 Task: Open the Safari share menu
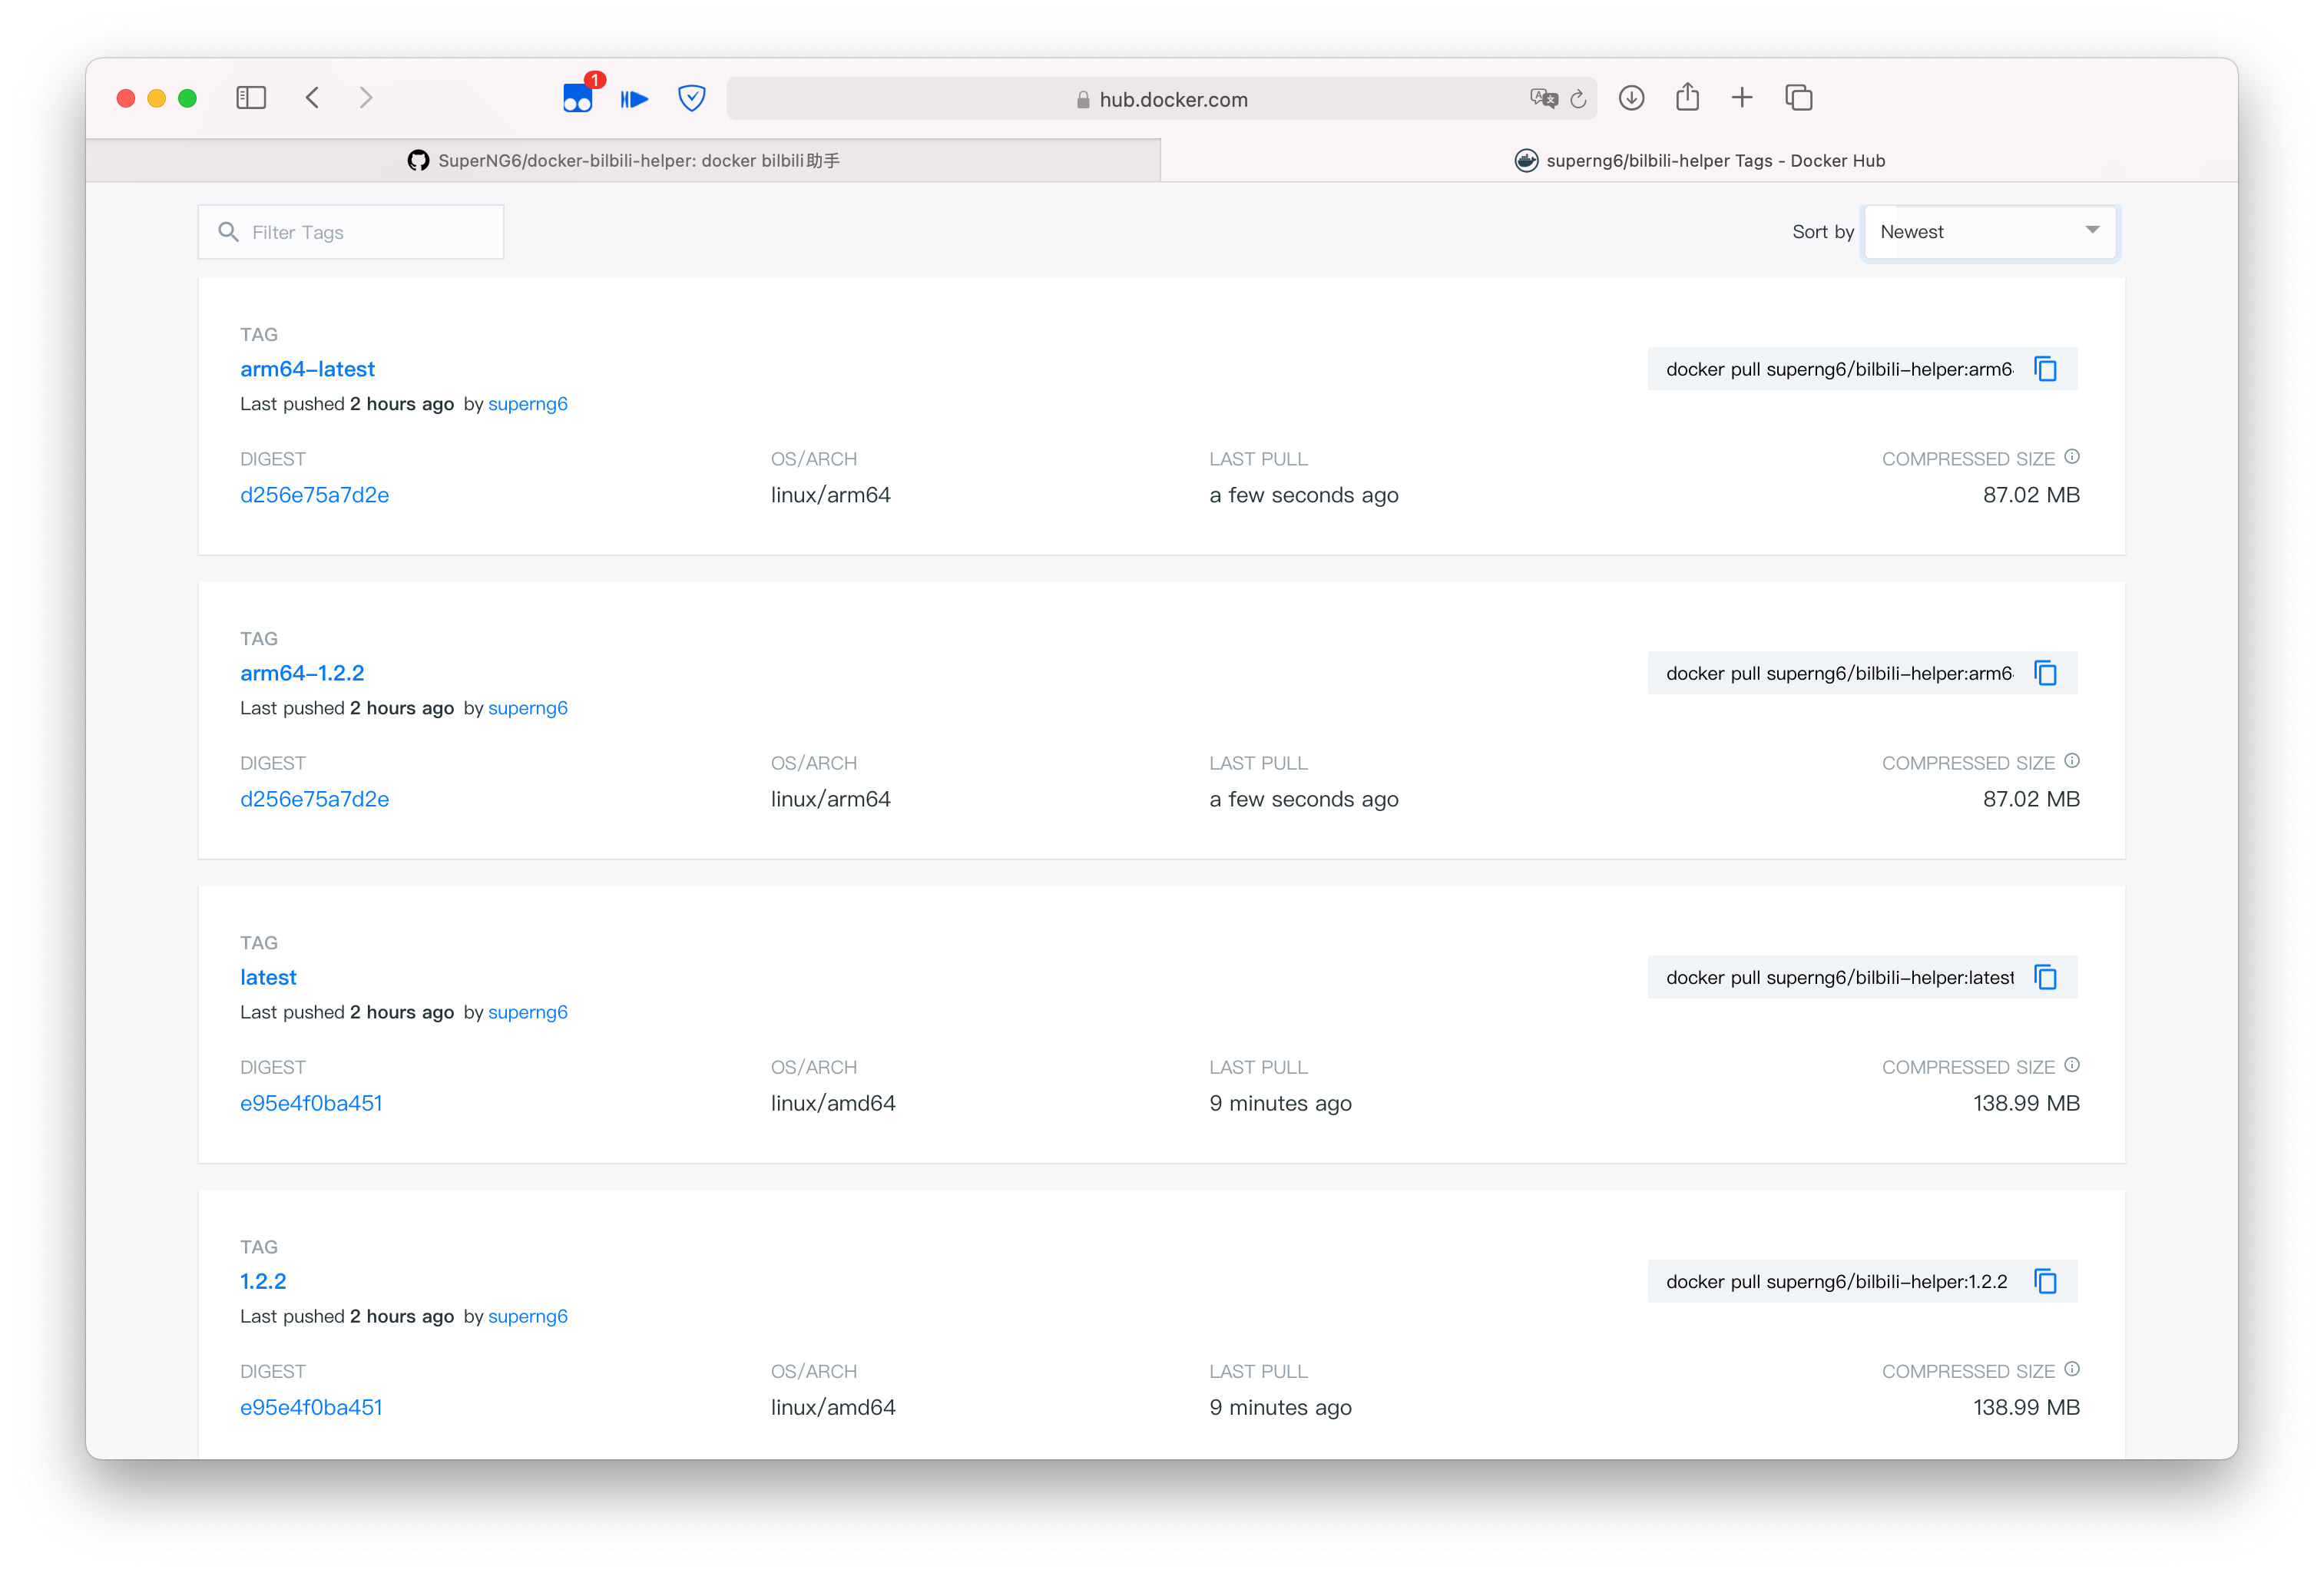coord(1687,98)
